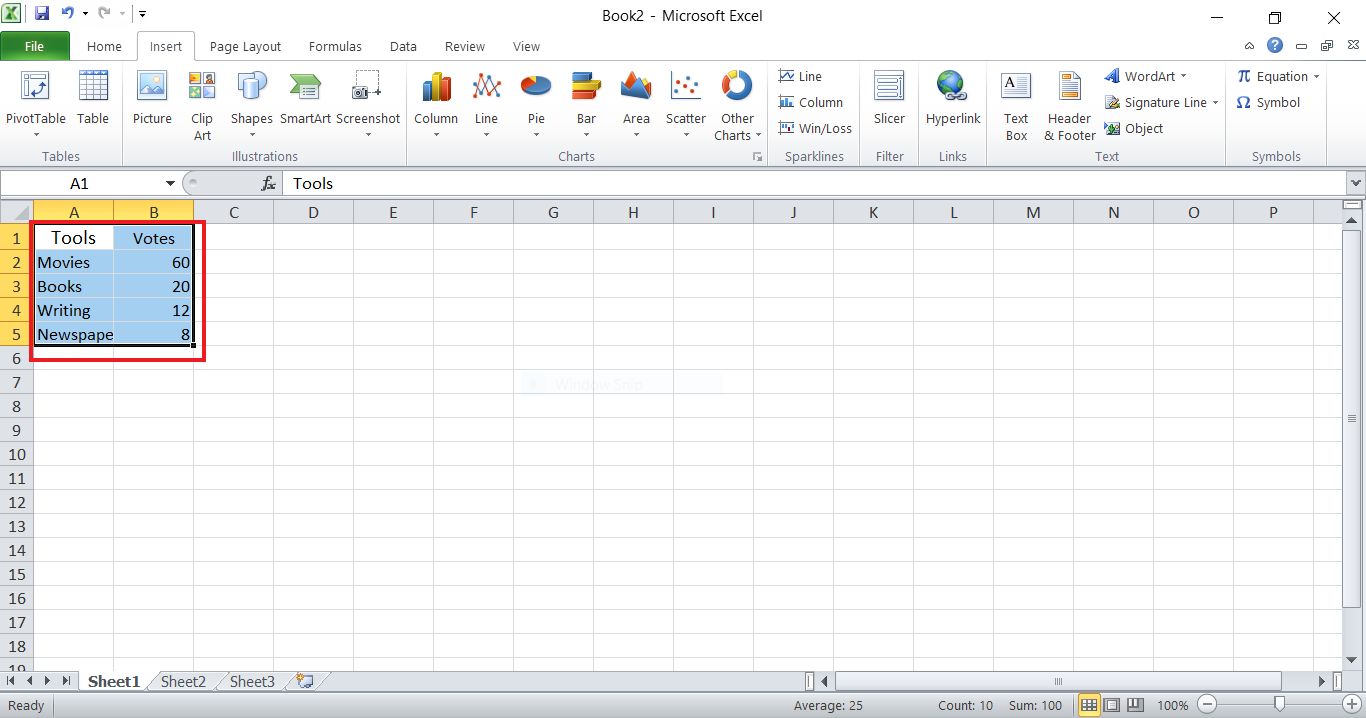Zoom out with minus button
The width and height of the screenshot is (1366, 718).
(1208, 705)
